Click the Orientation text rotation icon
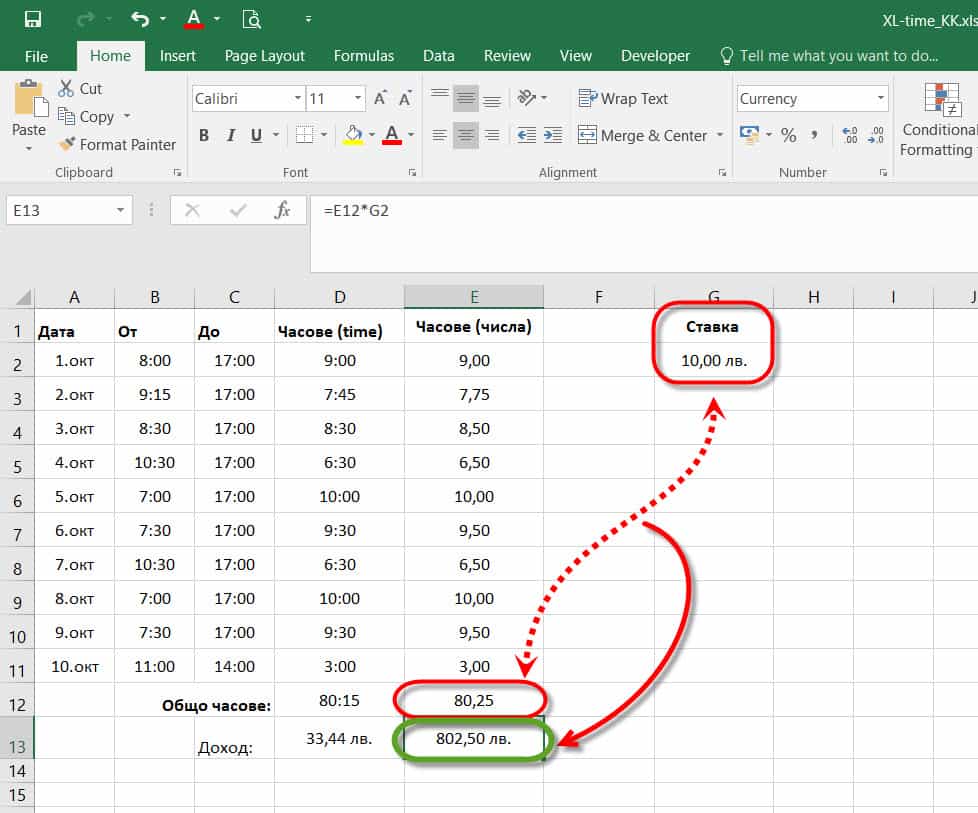Screen dimensions: 978x813 coord(527,98)
